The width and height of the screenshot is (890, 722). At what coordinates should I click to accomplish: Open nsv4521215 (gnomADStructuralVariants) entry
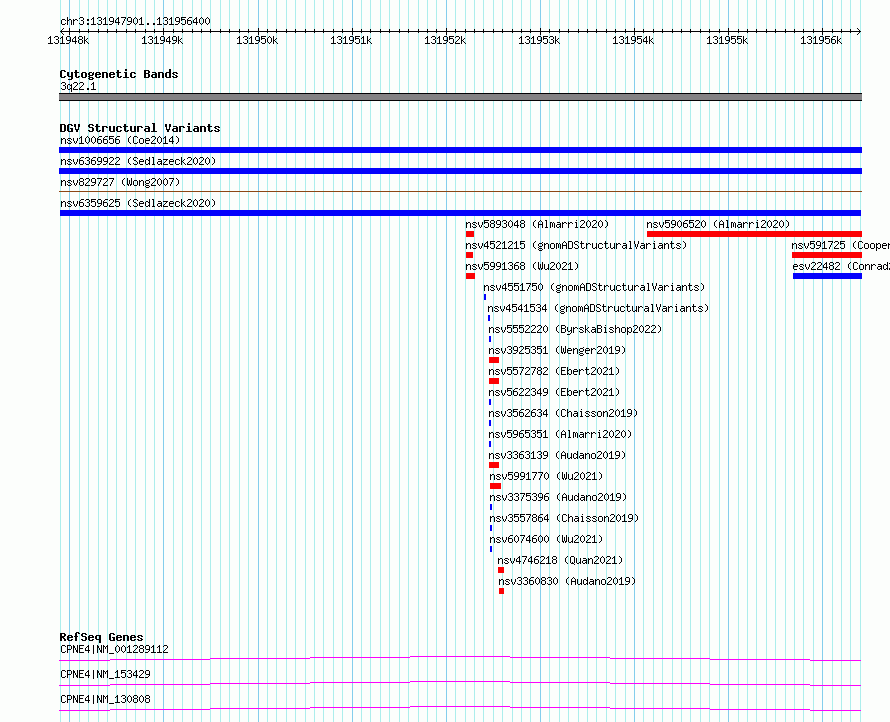576,245
